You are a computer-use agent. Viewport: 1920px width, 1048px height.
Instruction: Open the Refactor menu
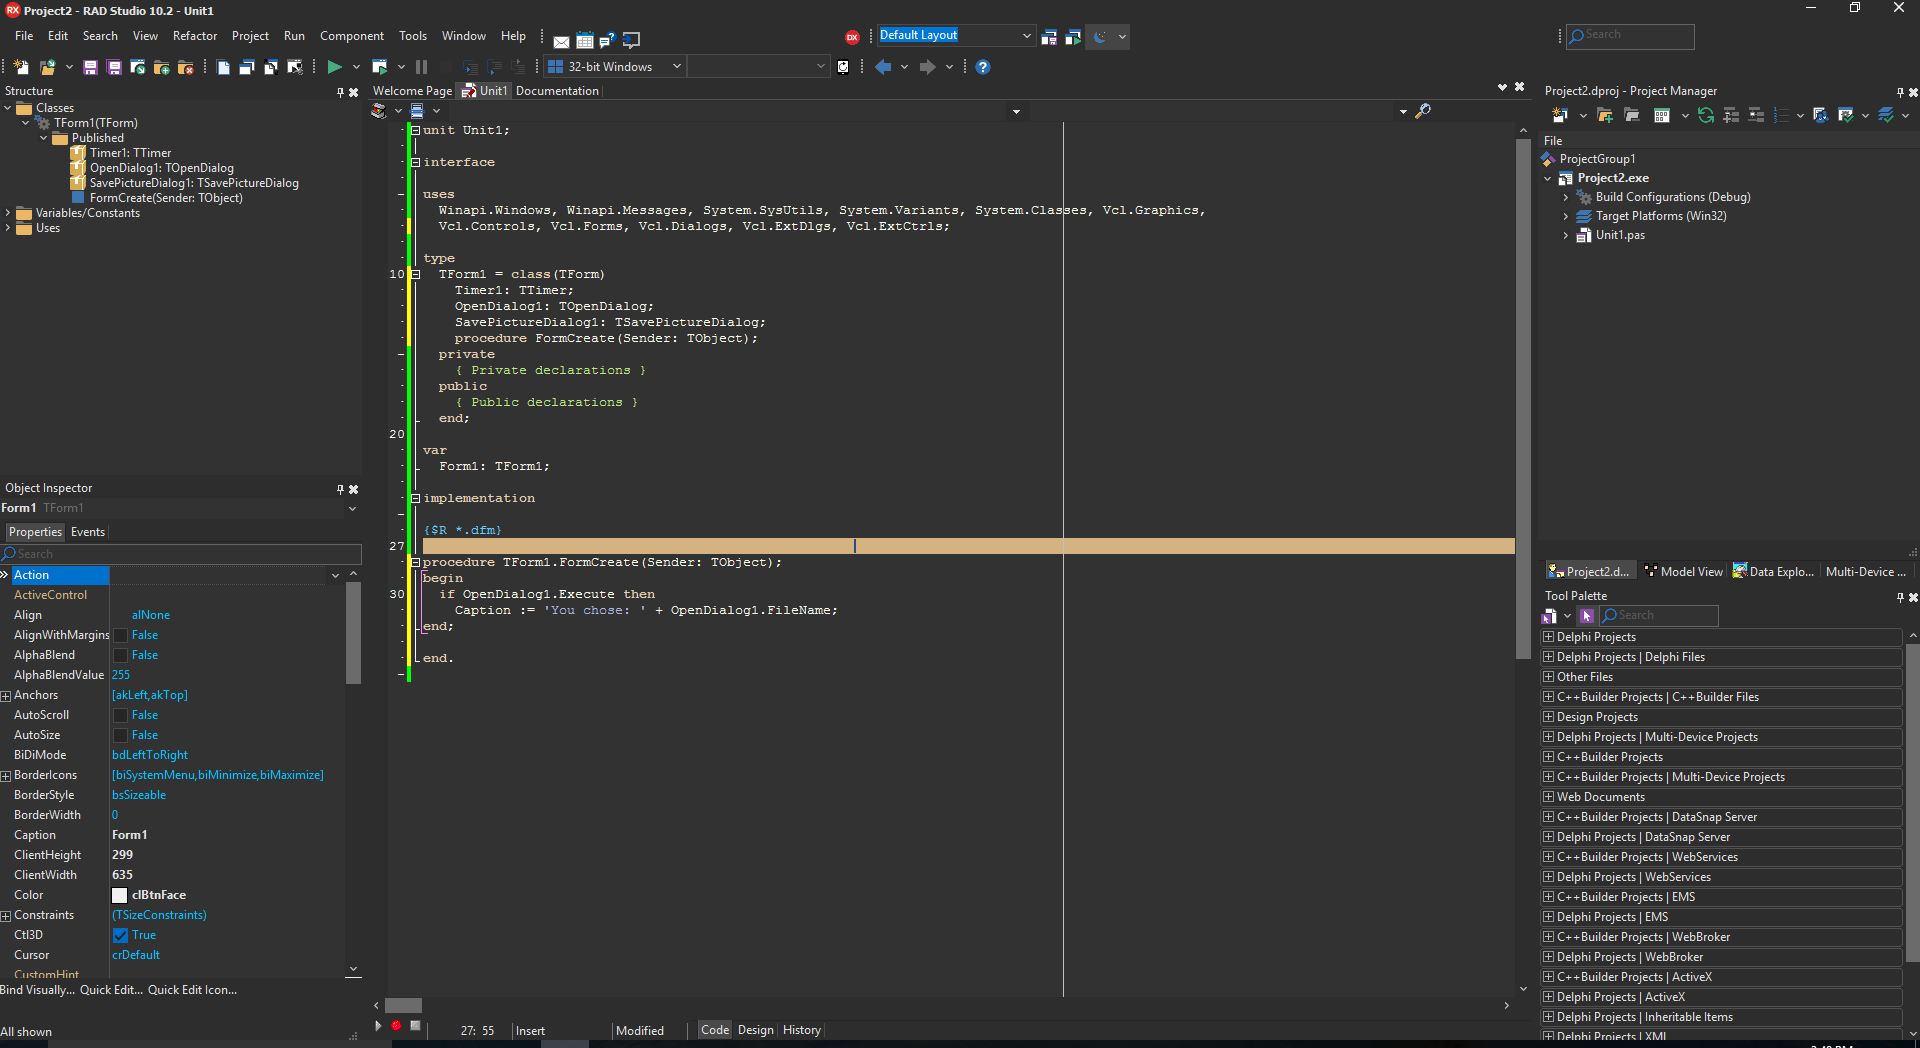click(195, 36)
